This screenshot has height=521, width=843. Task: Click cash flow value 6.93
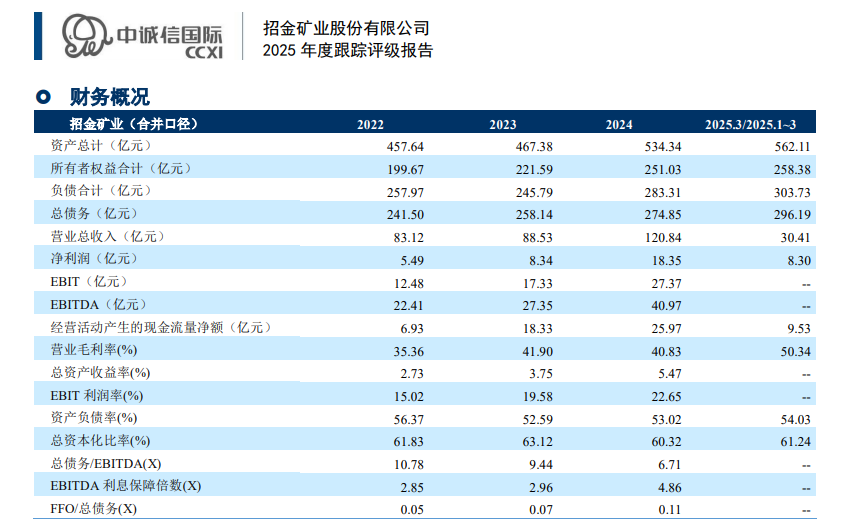click(x=412, y=329)
